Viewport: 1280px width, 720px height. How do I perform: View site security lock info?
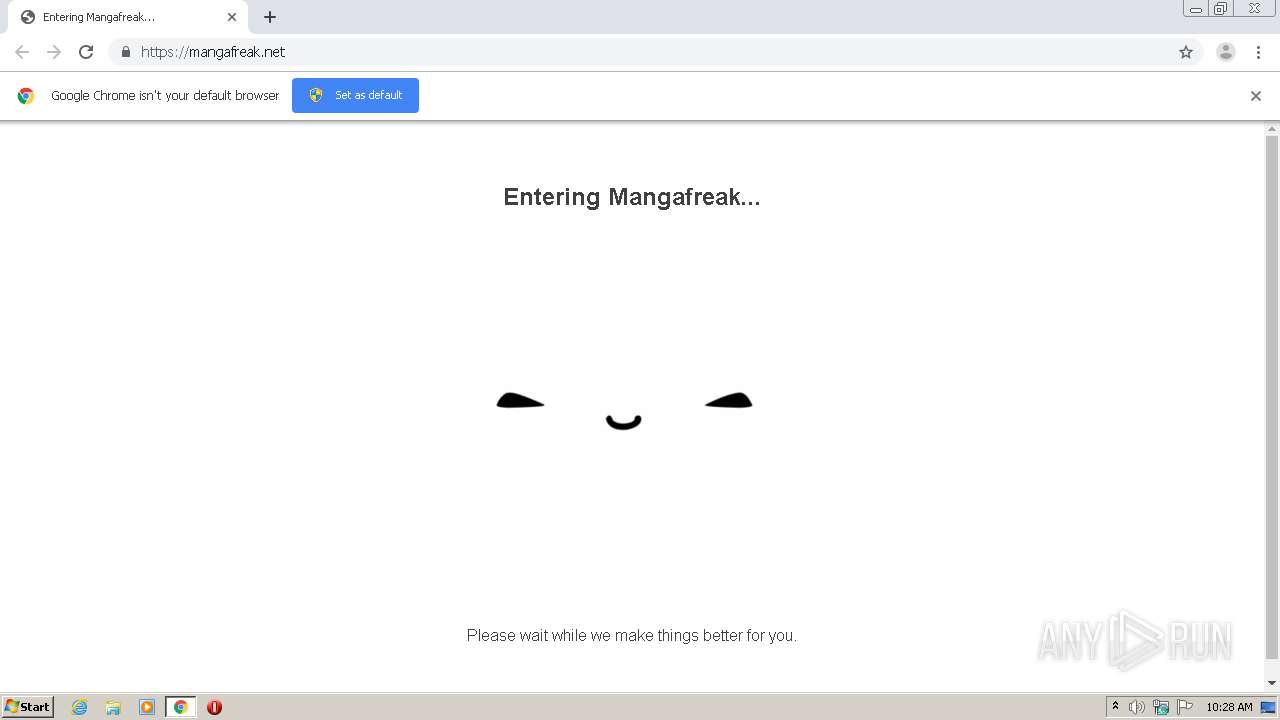(x=126, y=52)
